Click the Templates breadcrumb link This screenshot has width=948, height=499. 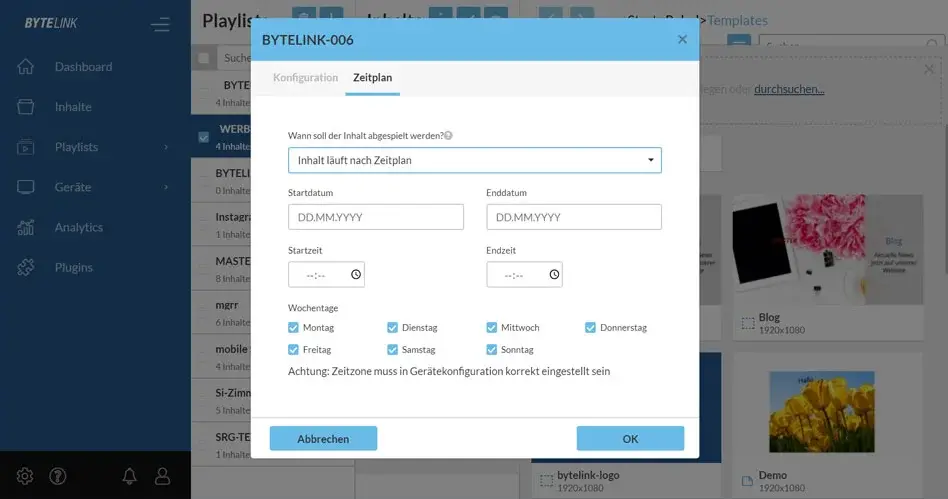click(x=737, y=21)
